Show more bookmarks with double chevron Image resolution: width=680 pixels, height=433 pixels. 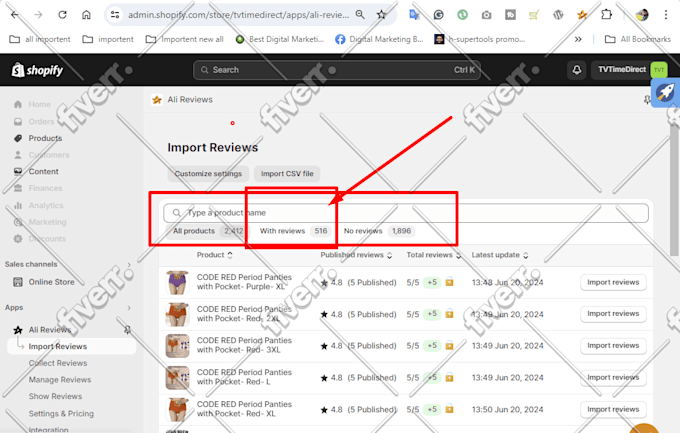[578, 39]
